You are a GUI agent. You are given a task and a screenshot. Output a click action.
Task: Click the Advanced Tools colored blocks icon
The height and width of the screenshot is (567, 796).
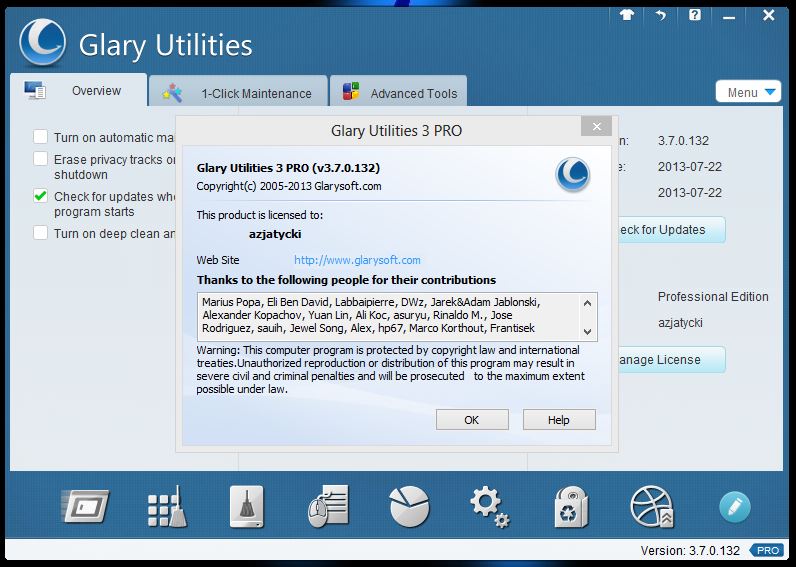tap(351, 92)
